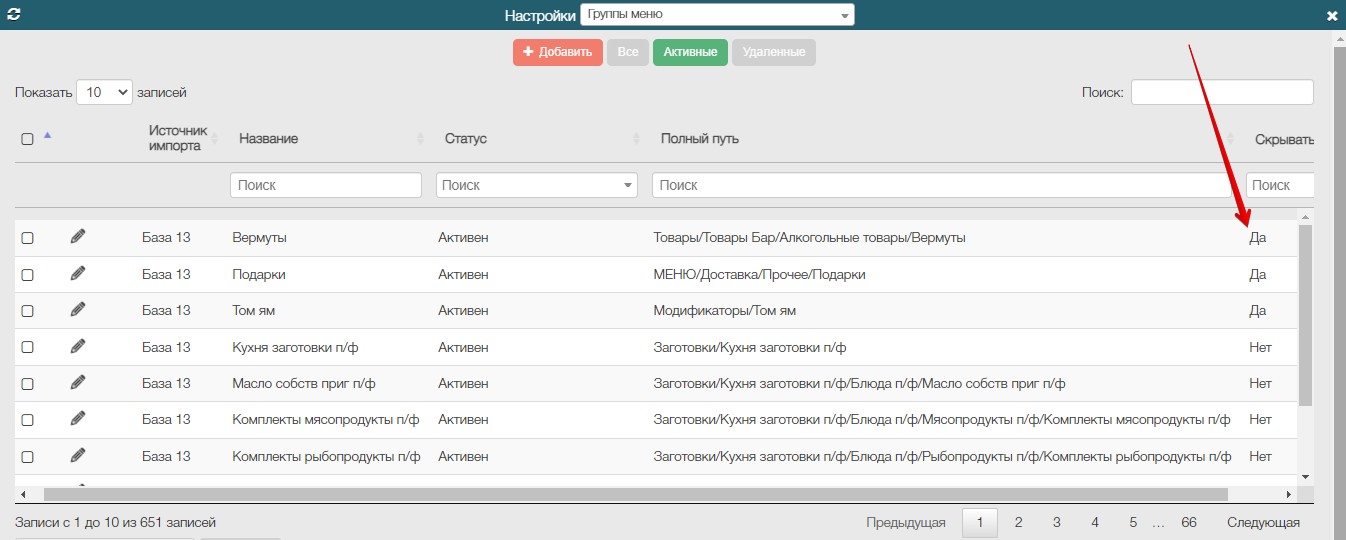Click pencil icon for Комплекты рыбопродукты п/ф
Viewport: 1346px width, 540px height.
[78, 455]
